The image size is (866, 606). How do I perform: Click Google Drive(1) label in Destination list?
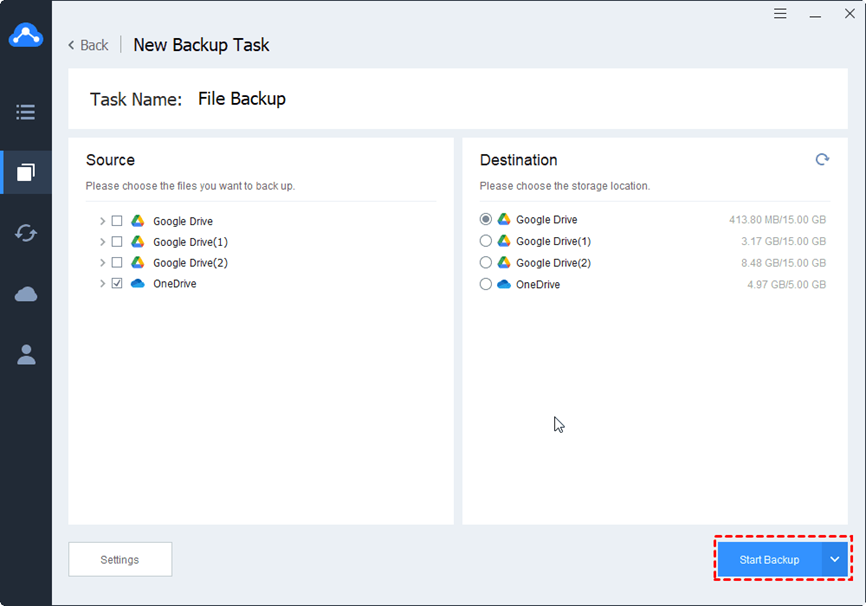tap(553, 241)
